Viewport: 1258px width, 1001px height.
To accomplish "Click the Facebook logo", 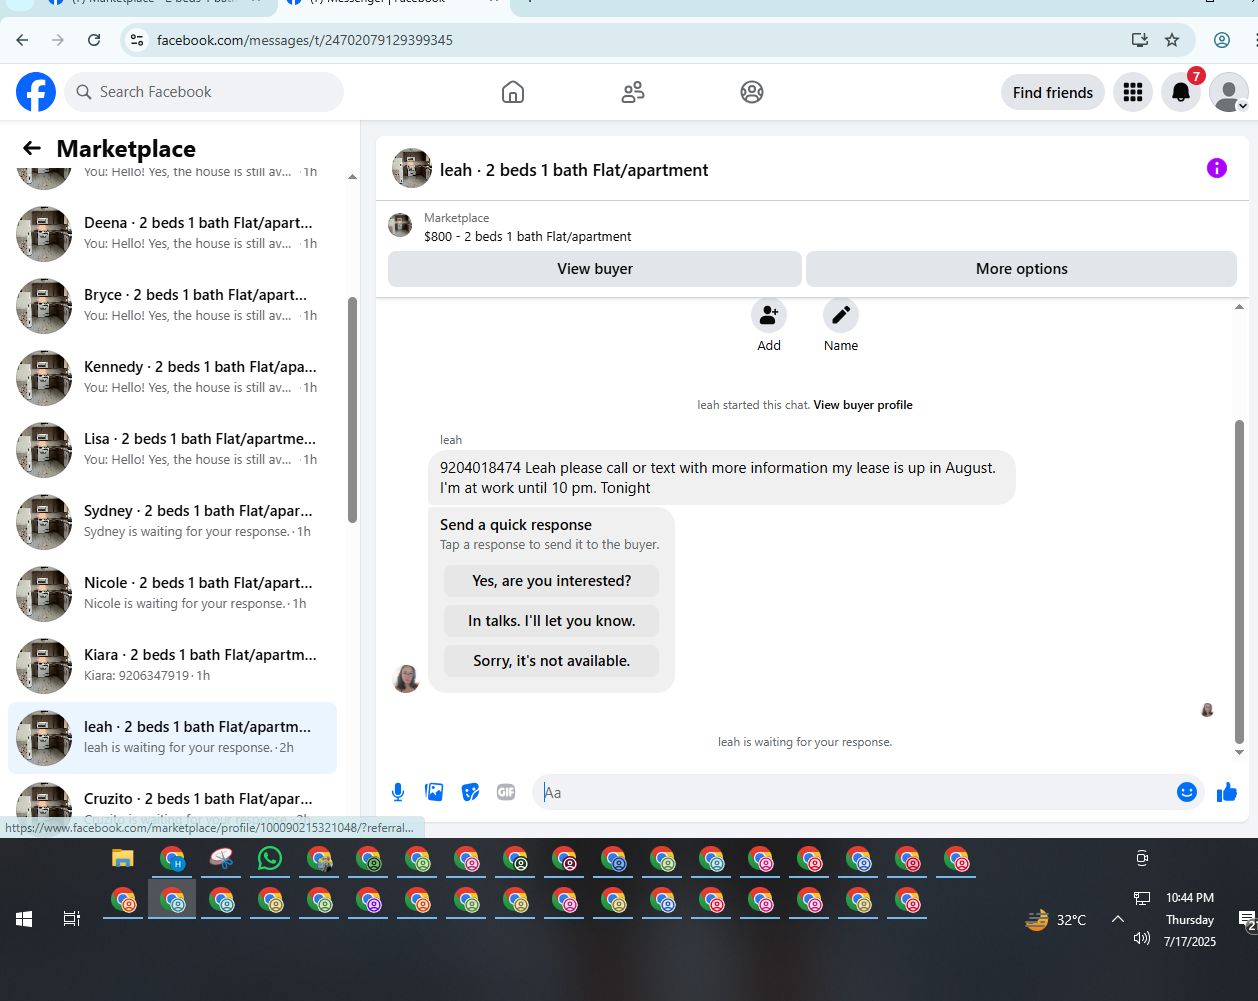I will point(36,92).
